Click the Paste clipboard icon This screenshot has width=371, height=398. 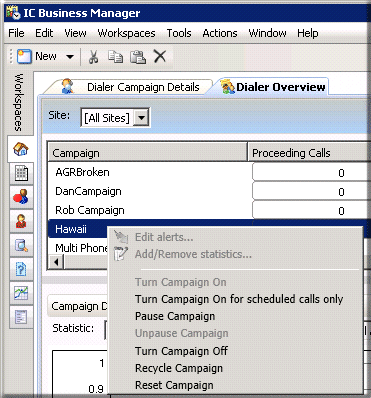point(138,56)
